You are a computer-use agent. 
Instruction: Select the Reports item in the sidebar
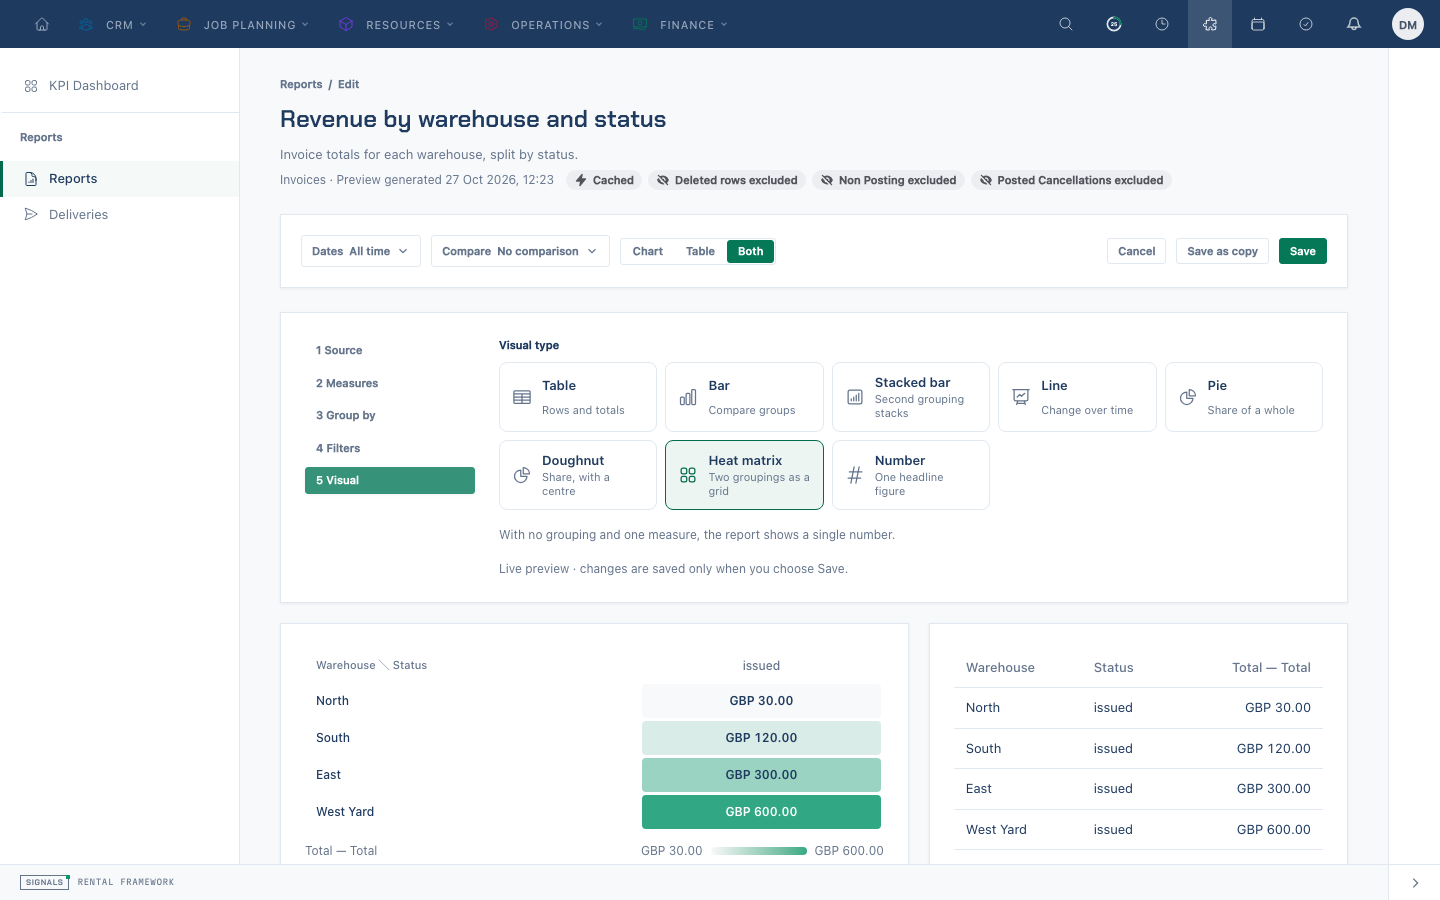point(120,179)
